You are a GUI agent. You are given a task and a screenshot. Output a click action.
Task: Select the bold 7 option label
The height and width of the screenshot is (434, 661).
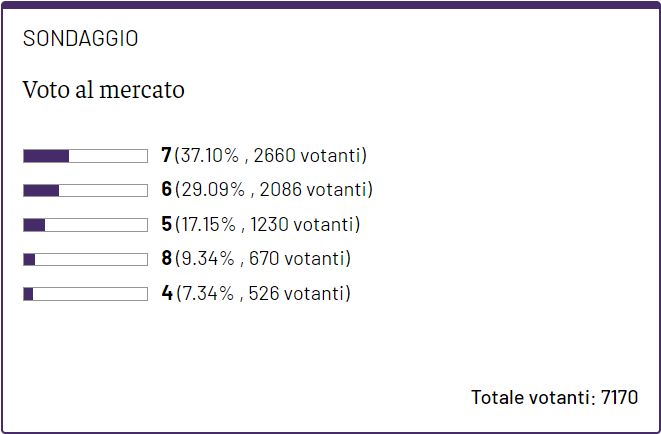166,155
